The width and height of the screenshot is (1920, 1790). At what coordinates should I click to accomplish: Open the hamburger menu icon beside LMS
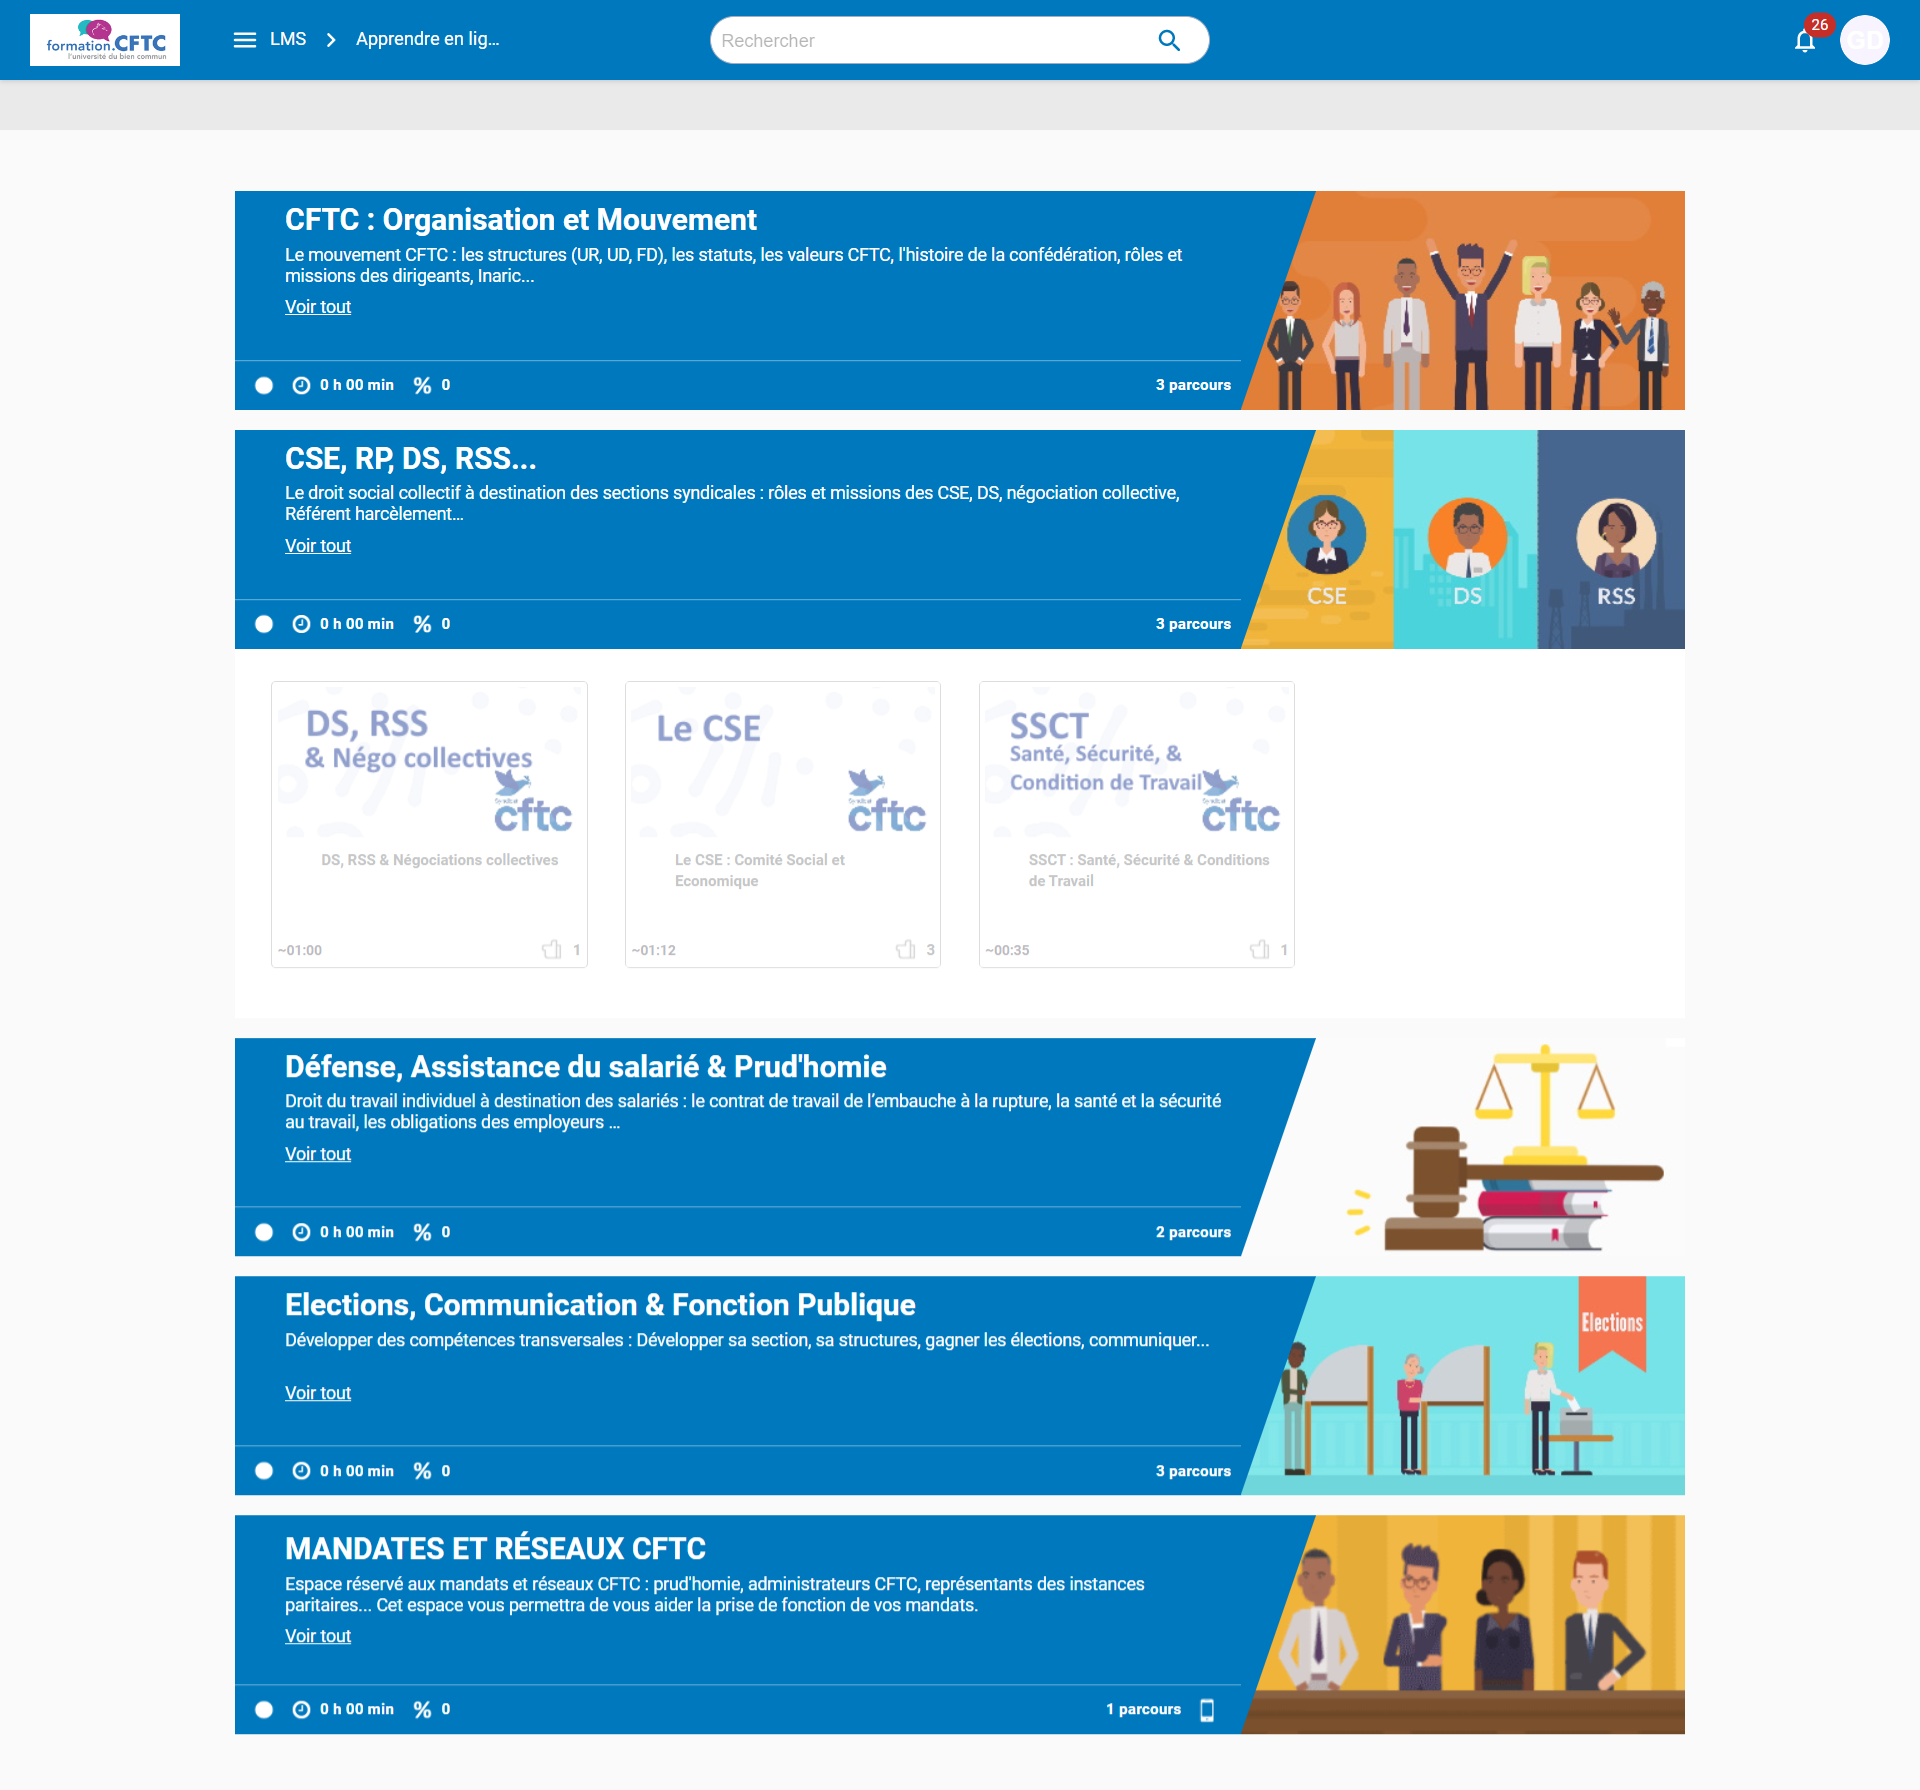click(x=244, y=40)
